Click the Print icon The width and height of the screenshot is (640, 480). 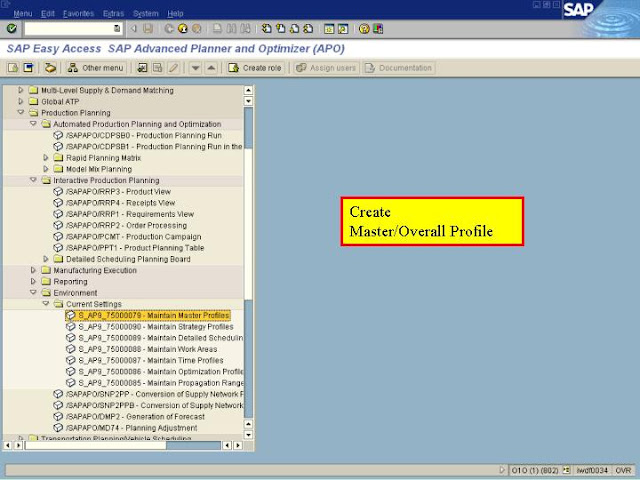click(217, 29)
